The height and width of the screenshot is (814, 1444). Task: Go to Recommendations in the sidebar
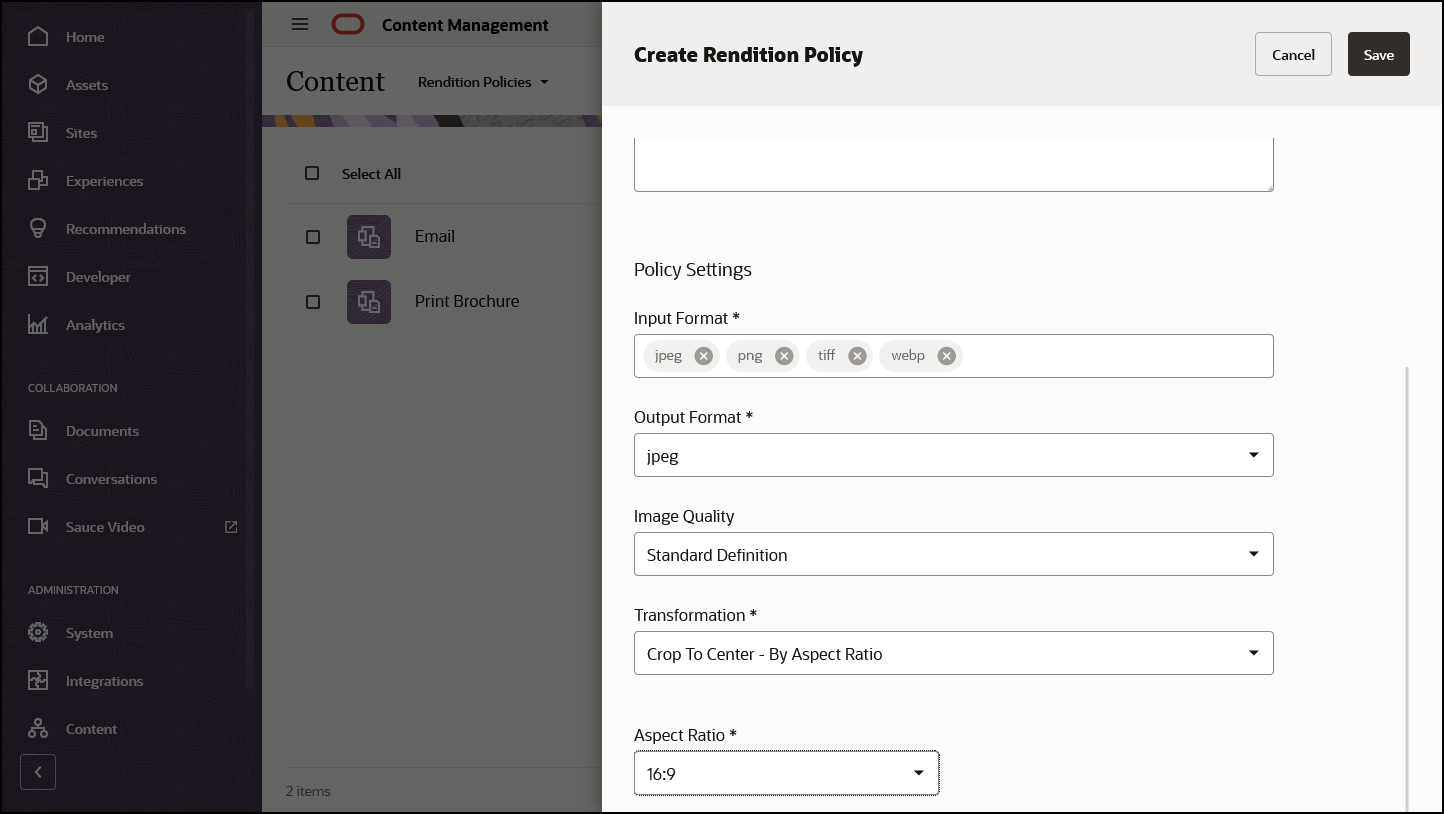[x=126, y=229]
